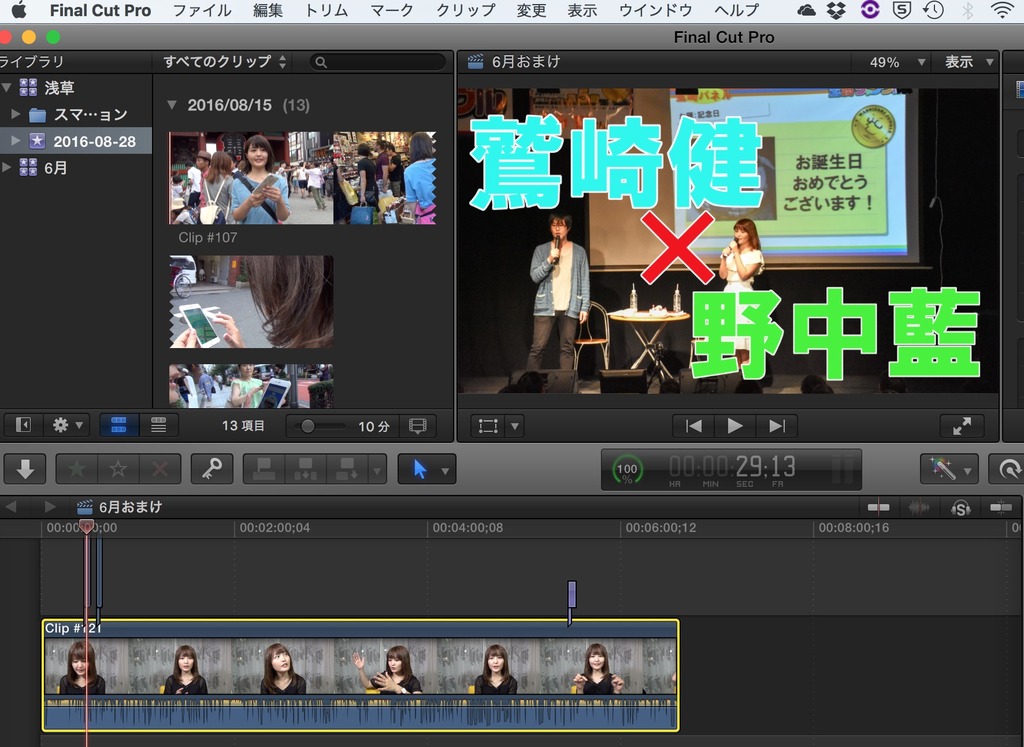Open the transform tool dropdown arrow

point(515,426)
